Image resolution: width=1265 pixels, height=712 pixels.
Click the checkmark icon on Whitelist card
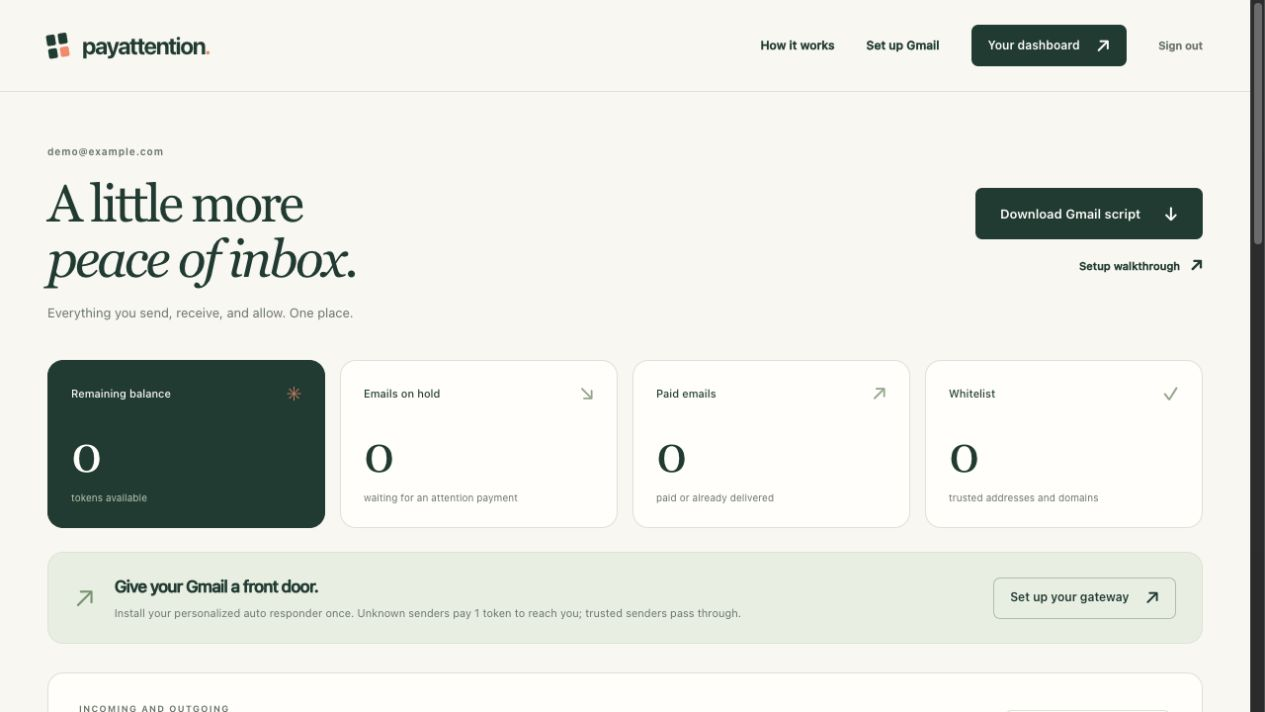[x=1171, y=394]
